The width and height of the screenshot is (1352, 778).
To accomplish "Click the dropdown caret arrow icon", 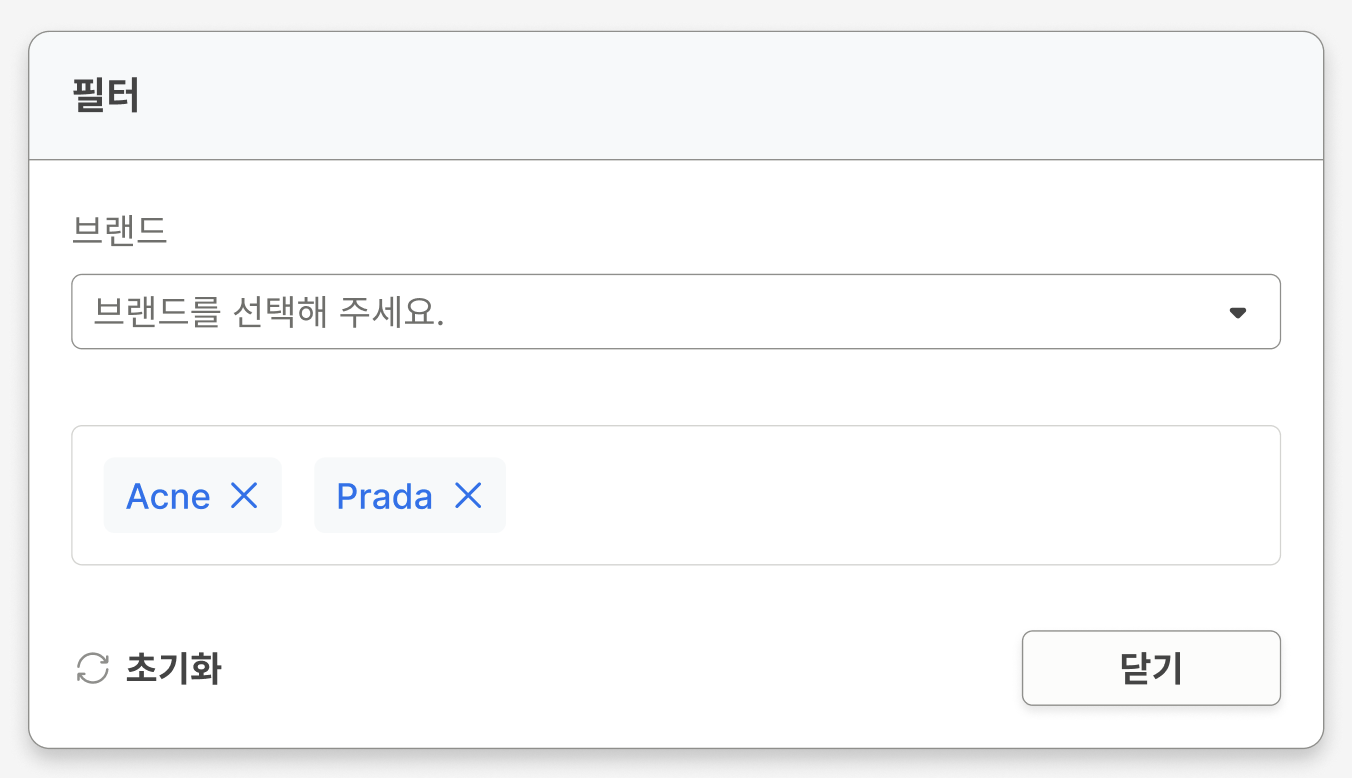I will point(1237,313).
